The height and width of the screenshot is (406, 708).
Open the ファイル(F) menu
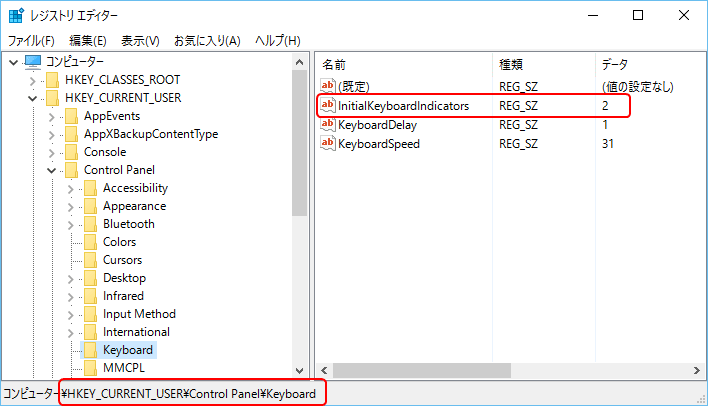31,41
